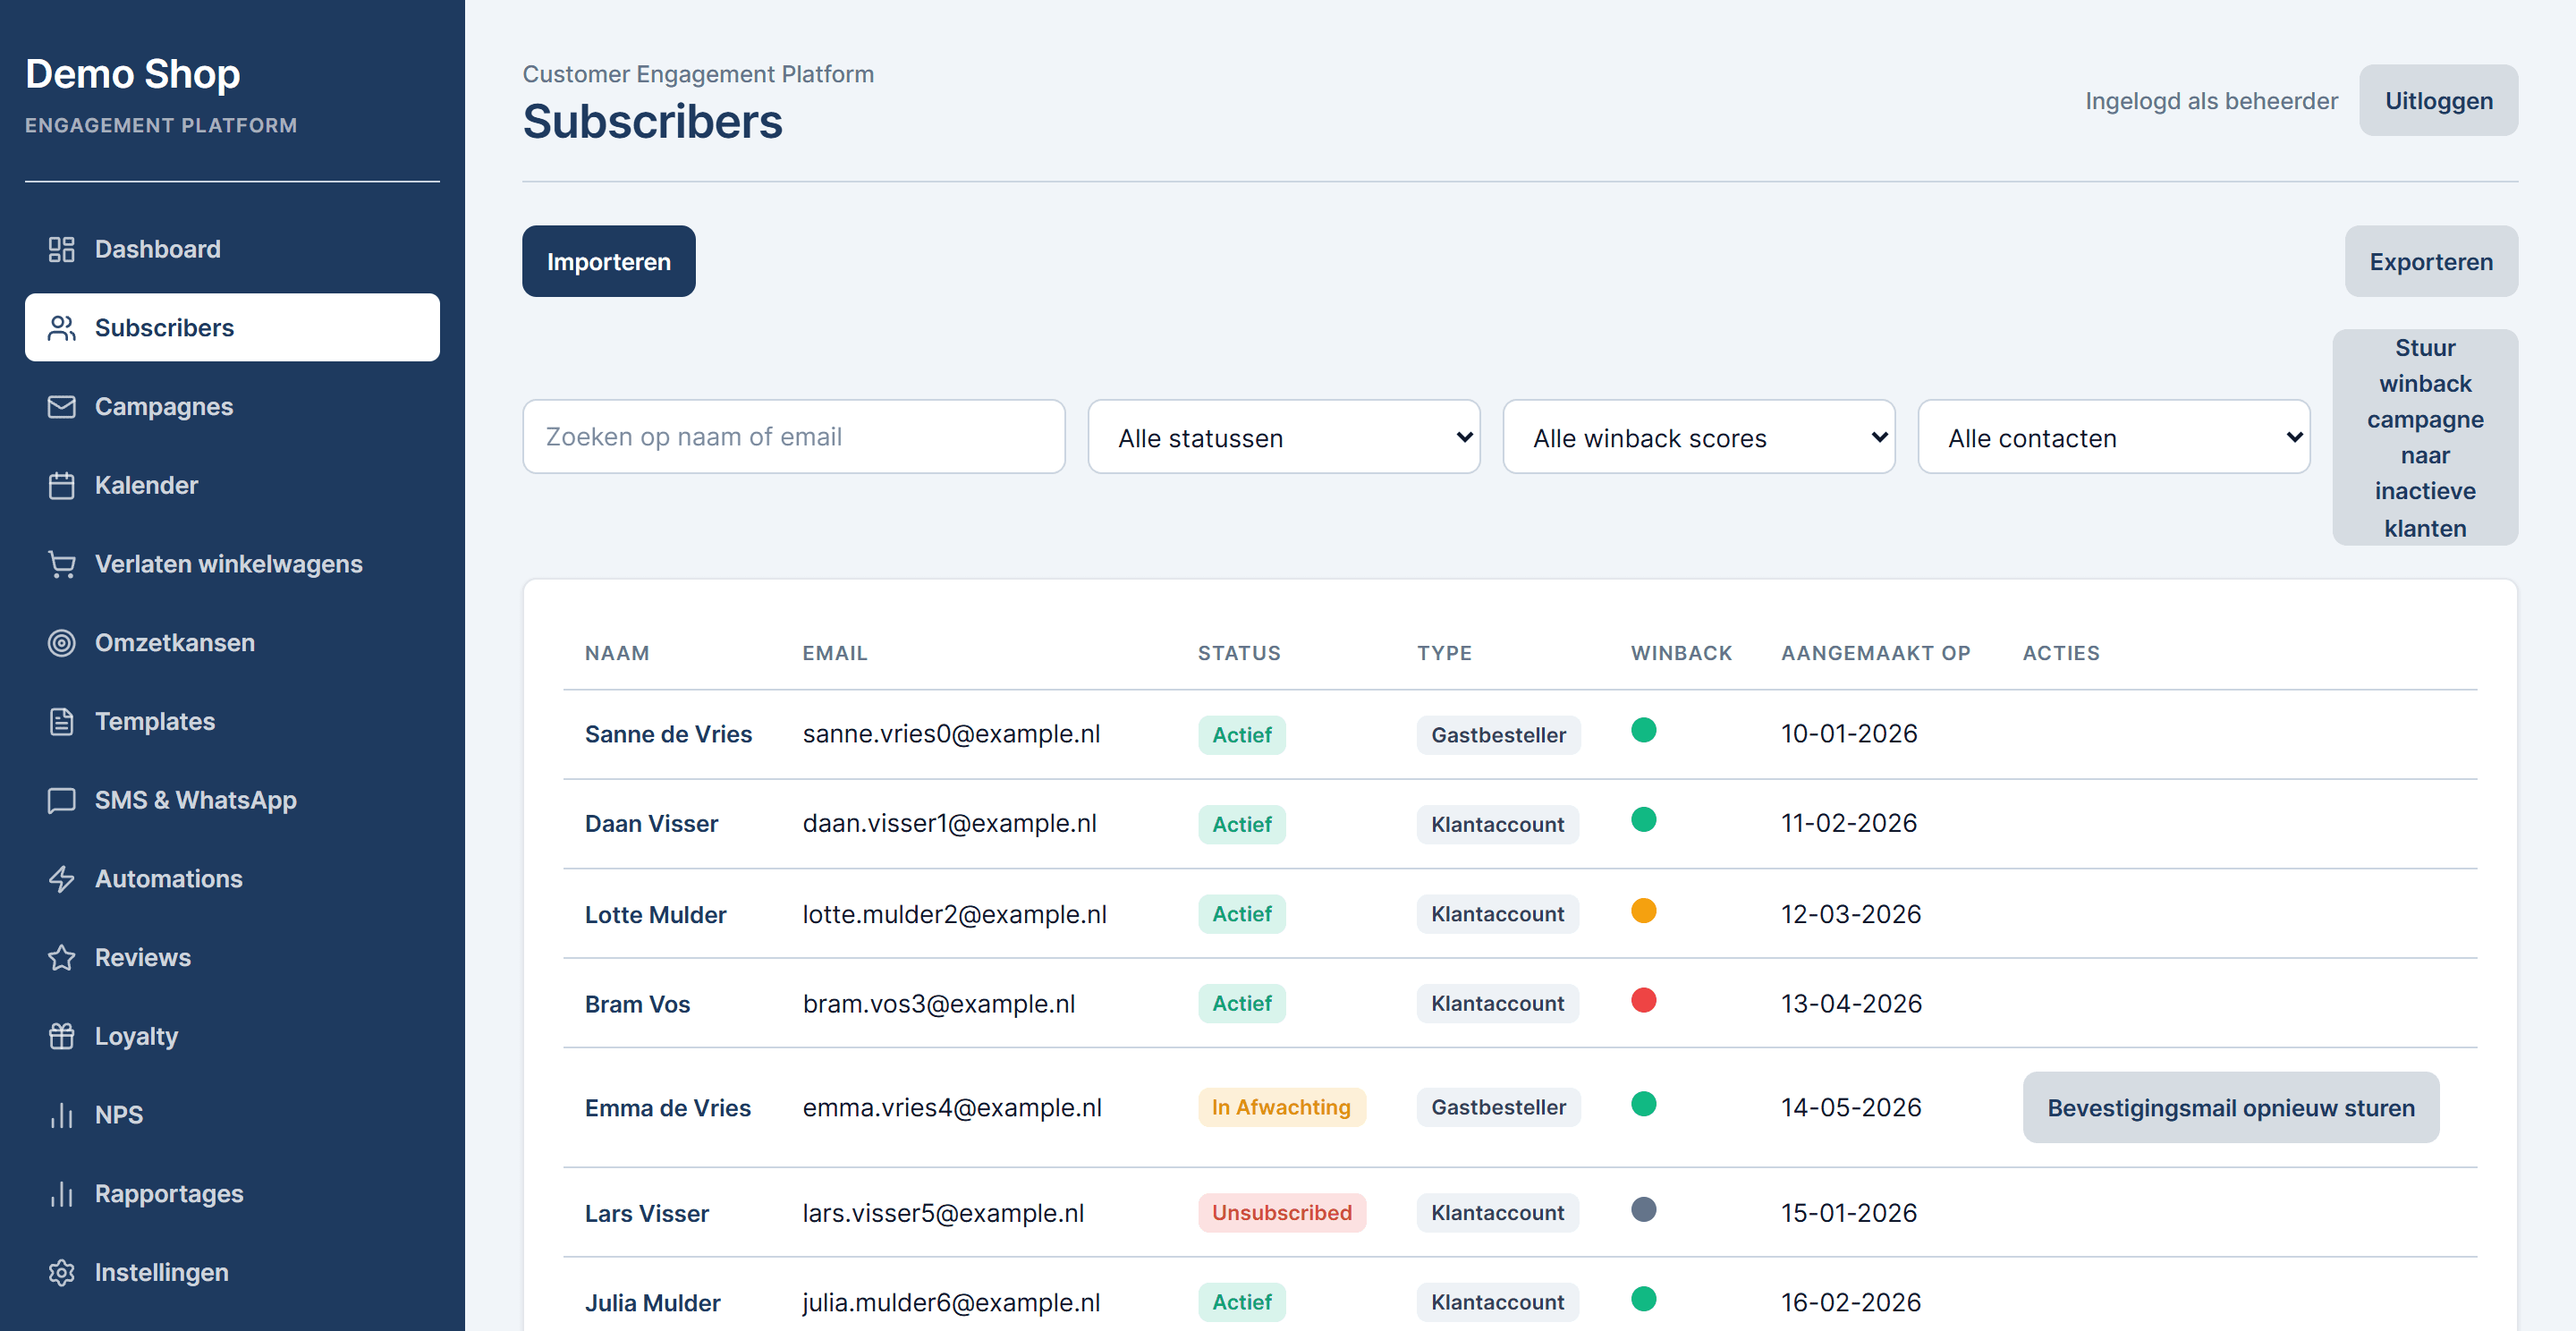The height and width of the screenshot is (1331, 2576).
Task: Open Verlaten winkelwagens page
Action: (x=232, y=564)
